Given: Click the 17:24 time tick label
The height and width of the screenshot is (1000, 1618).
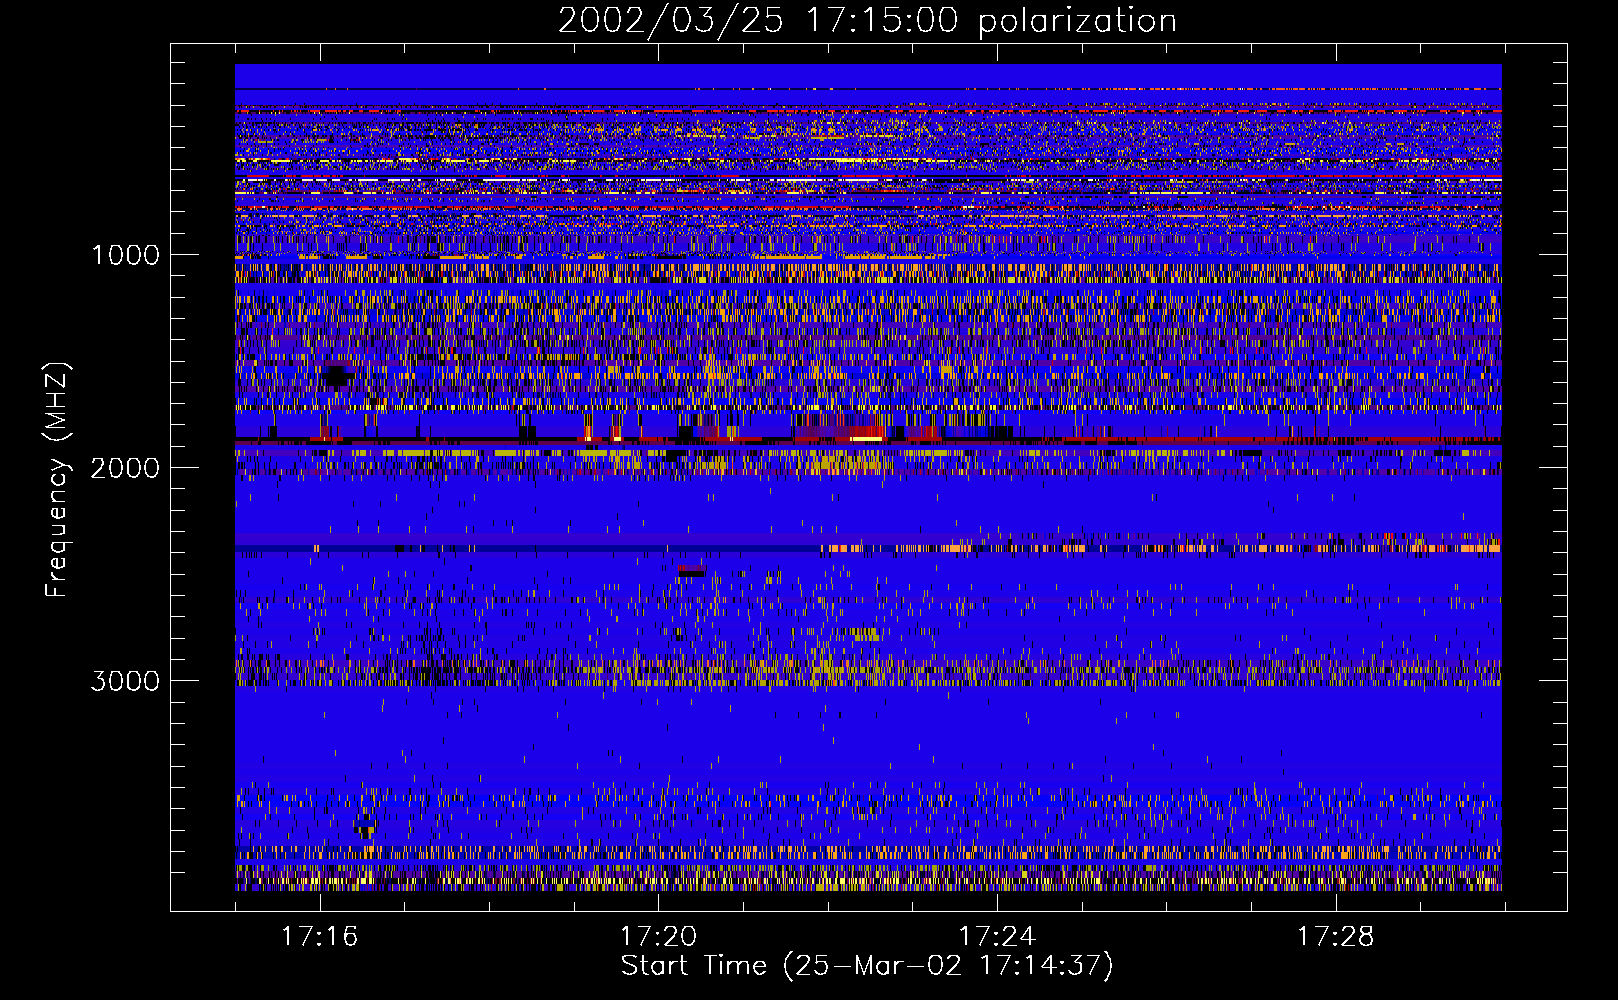Looking at the screenshot, I should coord(997,936).
